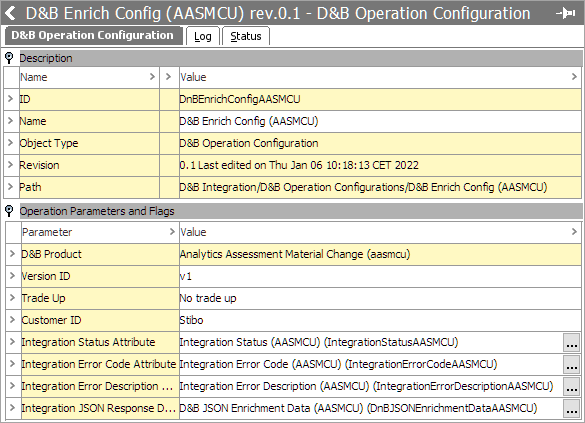Click the pin icon in title bar
The height and width of the screenshot is (423, 585).
click(x=566, y=13)
